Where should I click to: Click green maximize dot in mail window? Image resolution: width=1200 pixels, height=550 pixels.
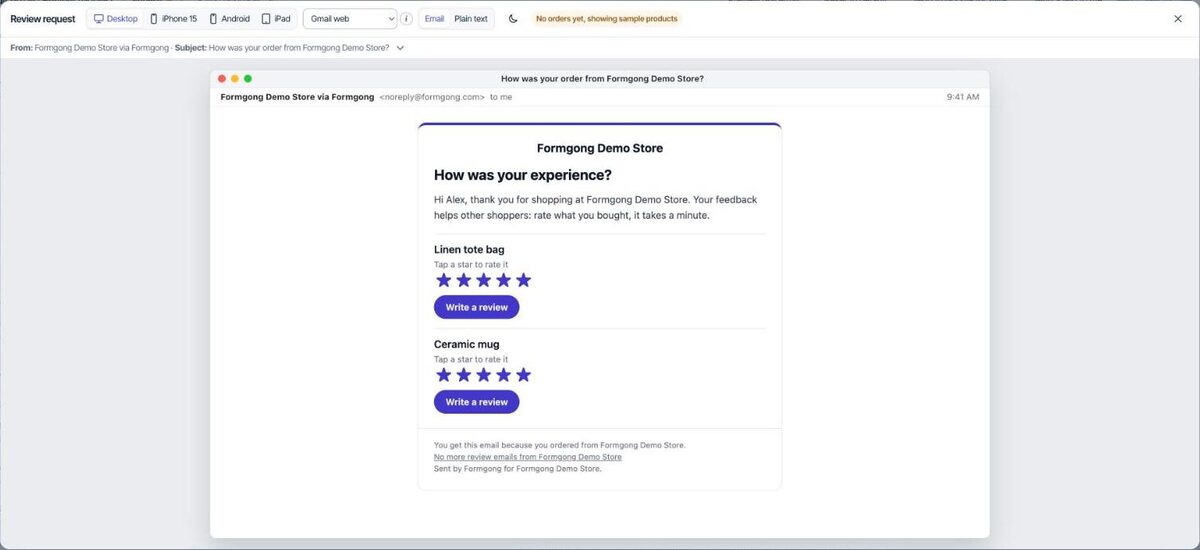click(248, 78)
